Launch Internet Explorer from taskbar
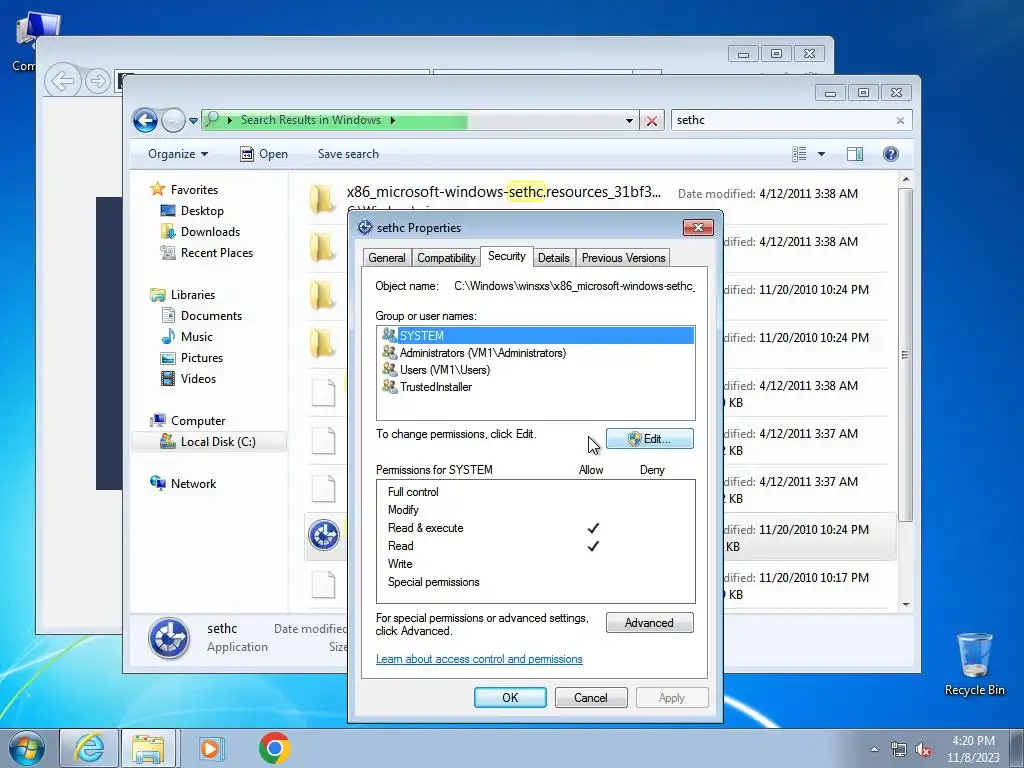1024x768 pixels. (89, 748)
